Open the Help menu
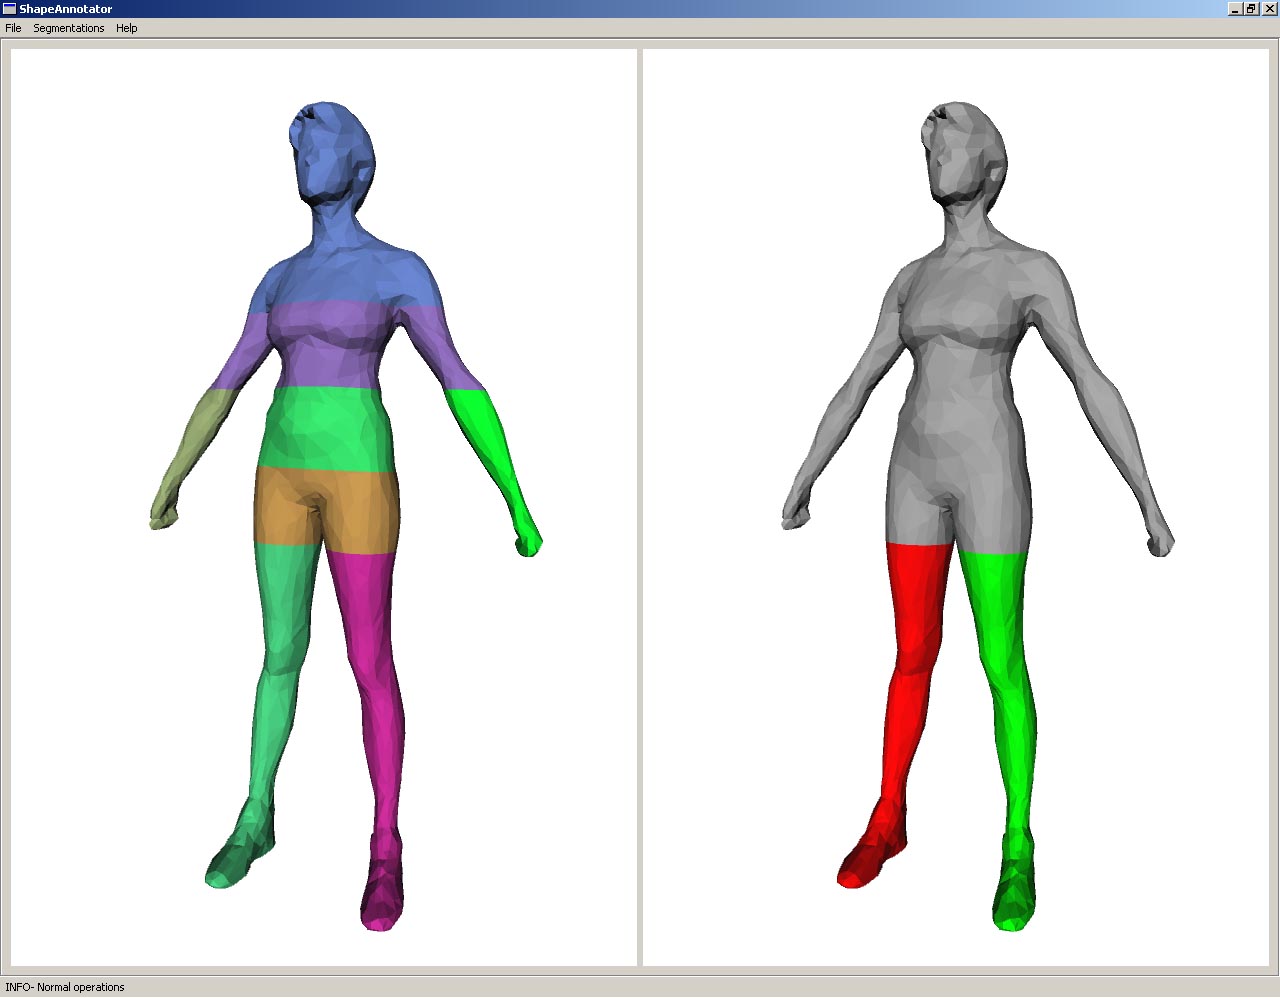Viewport: 1280px width, 998px height. pyautogui.click(x=126, y=28)
